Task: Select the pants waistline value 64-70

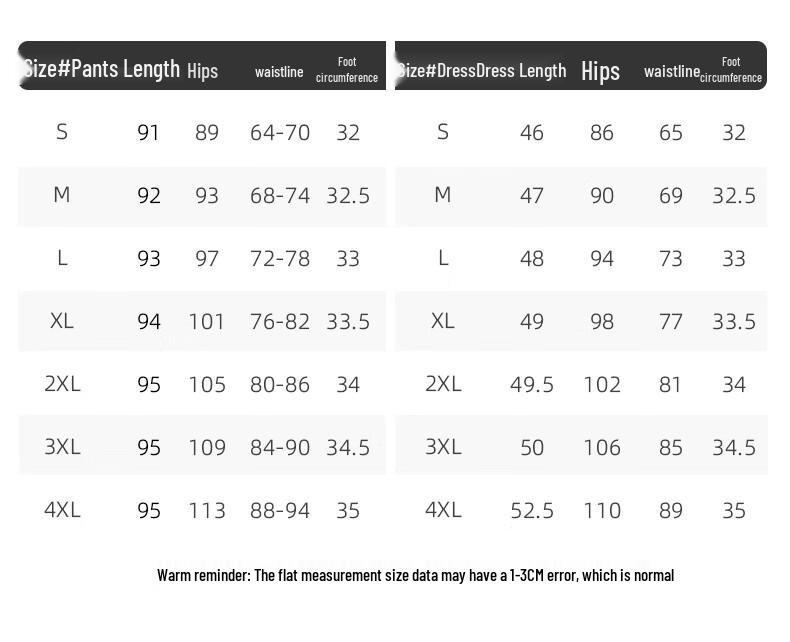Action: [280, 133]
